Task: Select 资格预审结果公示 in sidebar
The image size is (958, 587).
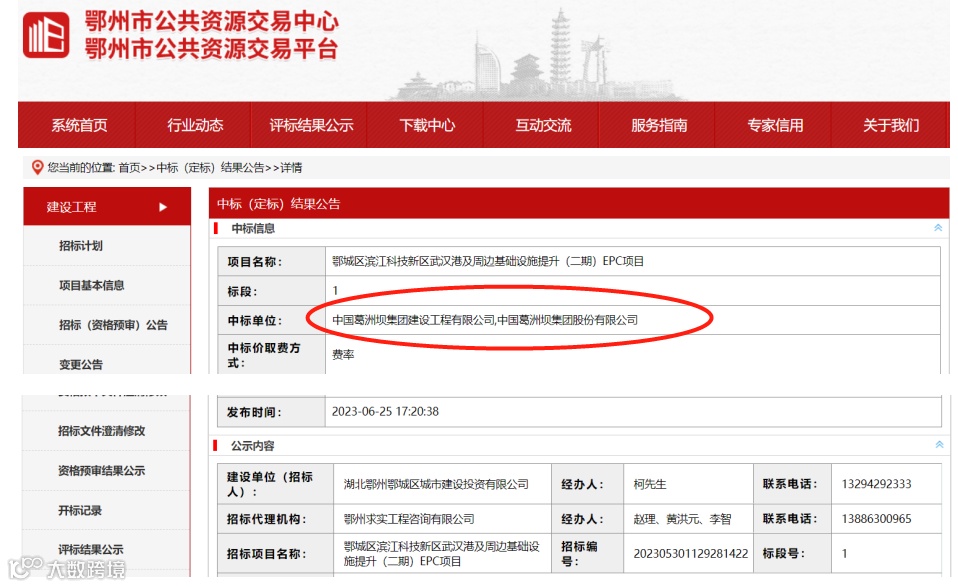Action: [x=101, y=470]
